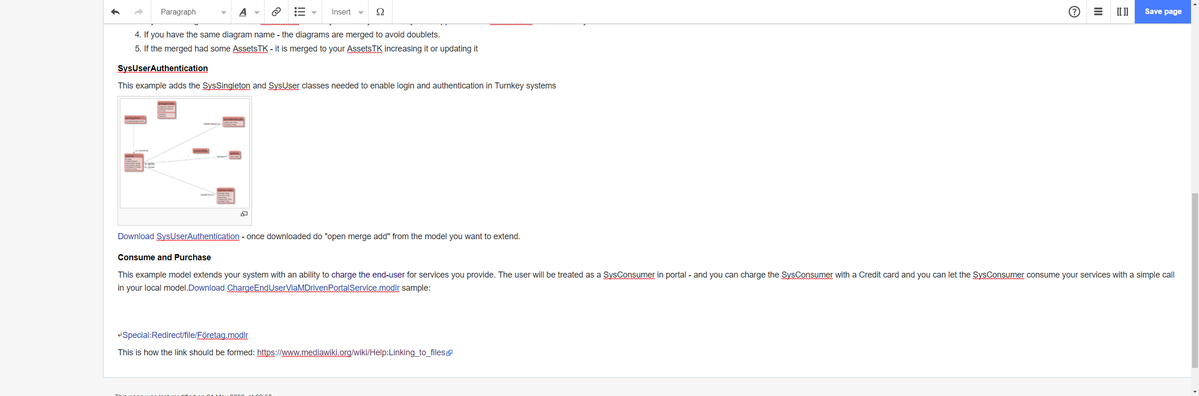Open the Insert menu
The image size is (1199, 396).
point(347,12)
